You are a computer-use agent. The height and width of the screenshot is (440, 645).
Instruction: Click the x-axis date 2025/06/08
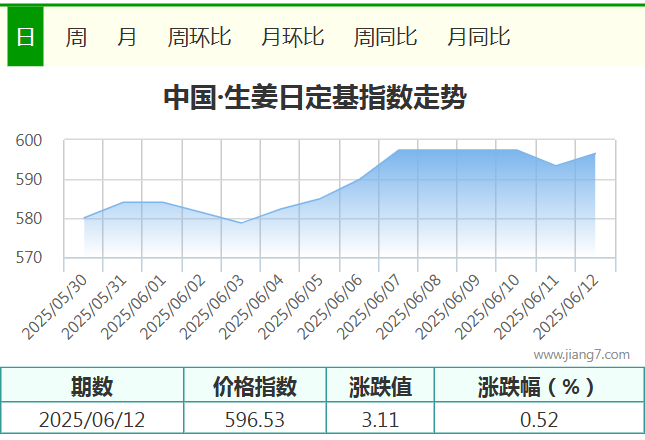(x=408, y=307)
